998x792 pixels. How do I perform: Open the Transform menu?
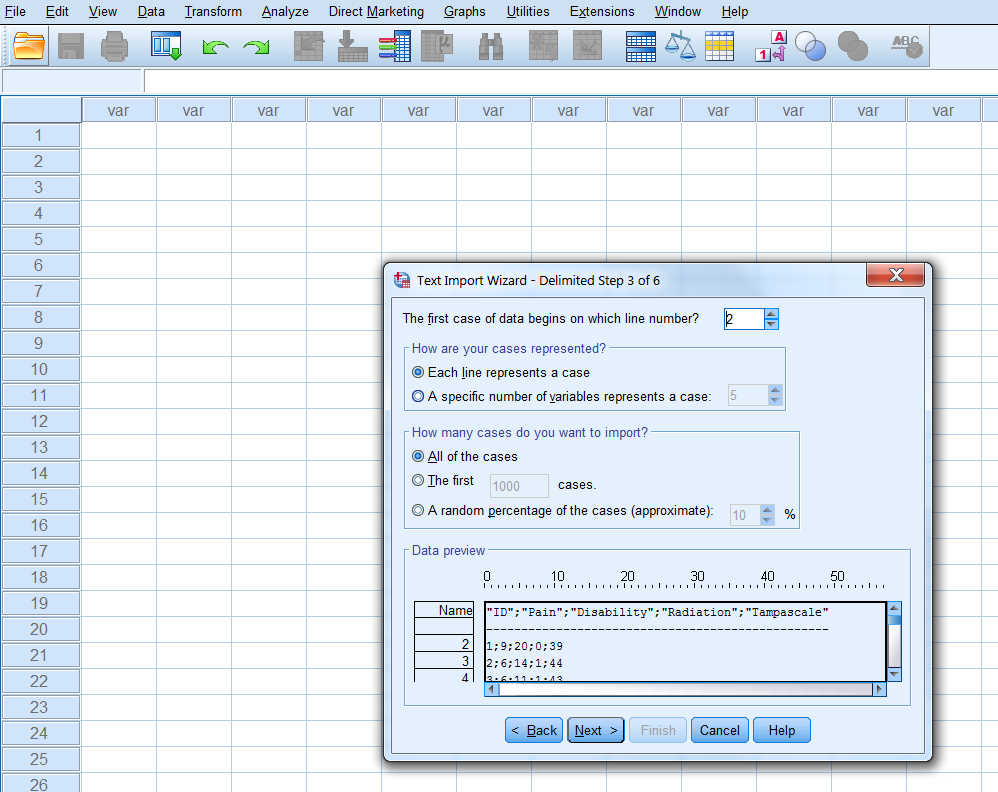(213, 11)
